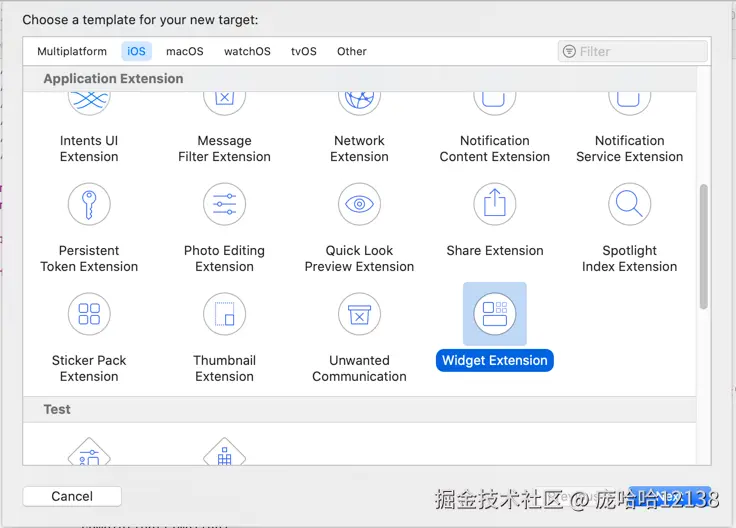Image resolution: width=736 pixels, height=528 pixels.
Task: Switch to the tvOS tab
Action: (304, 51)
